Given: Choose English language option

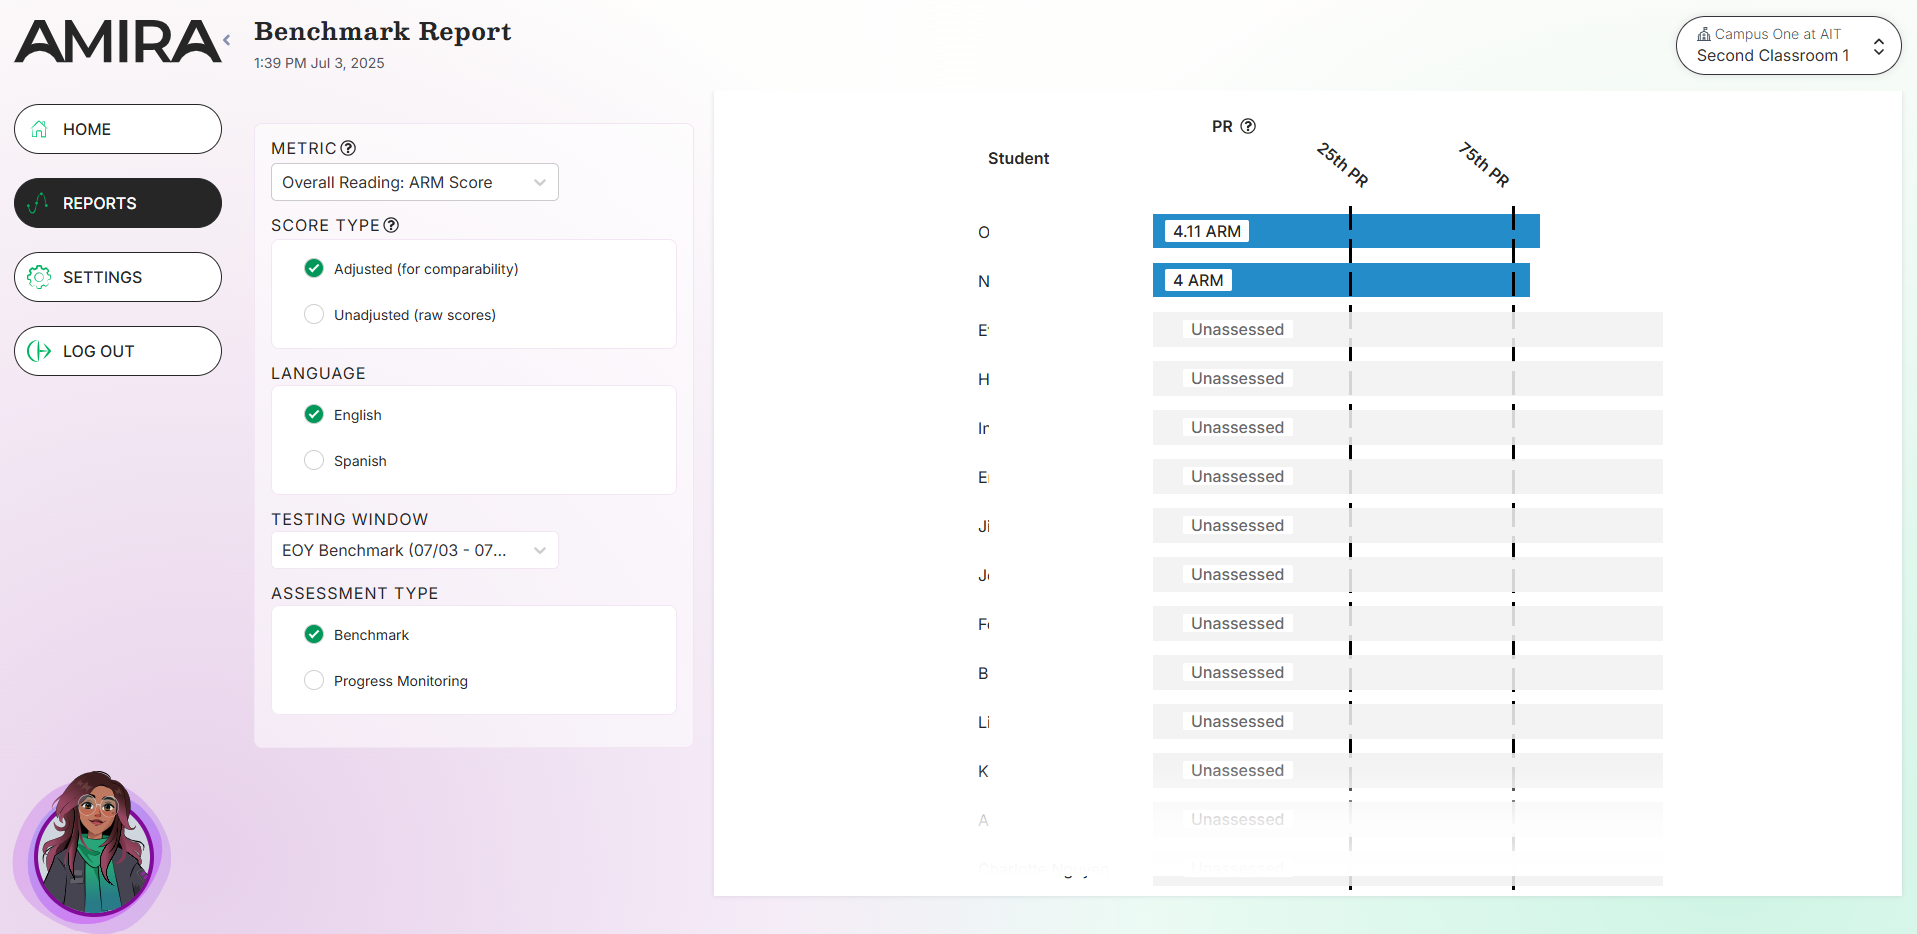Looking at the screenshot, I should tap(343, 415).
